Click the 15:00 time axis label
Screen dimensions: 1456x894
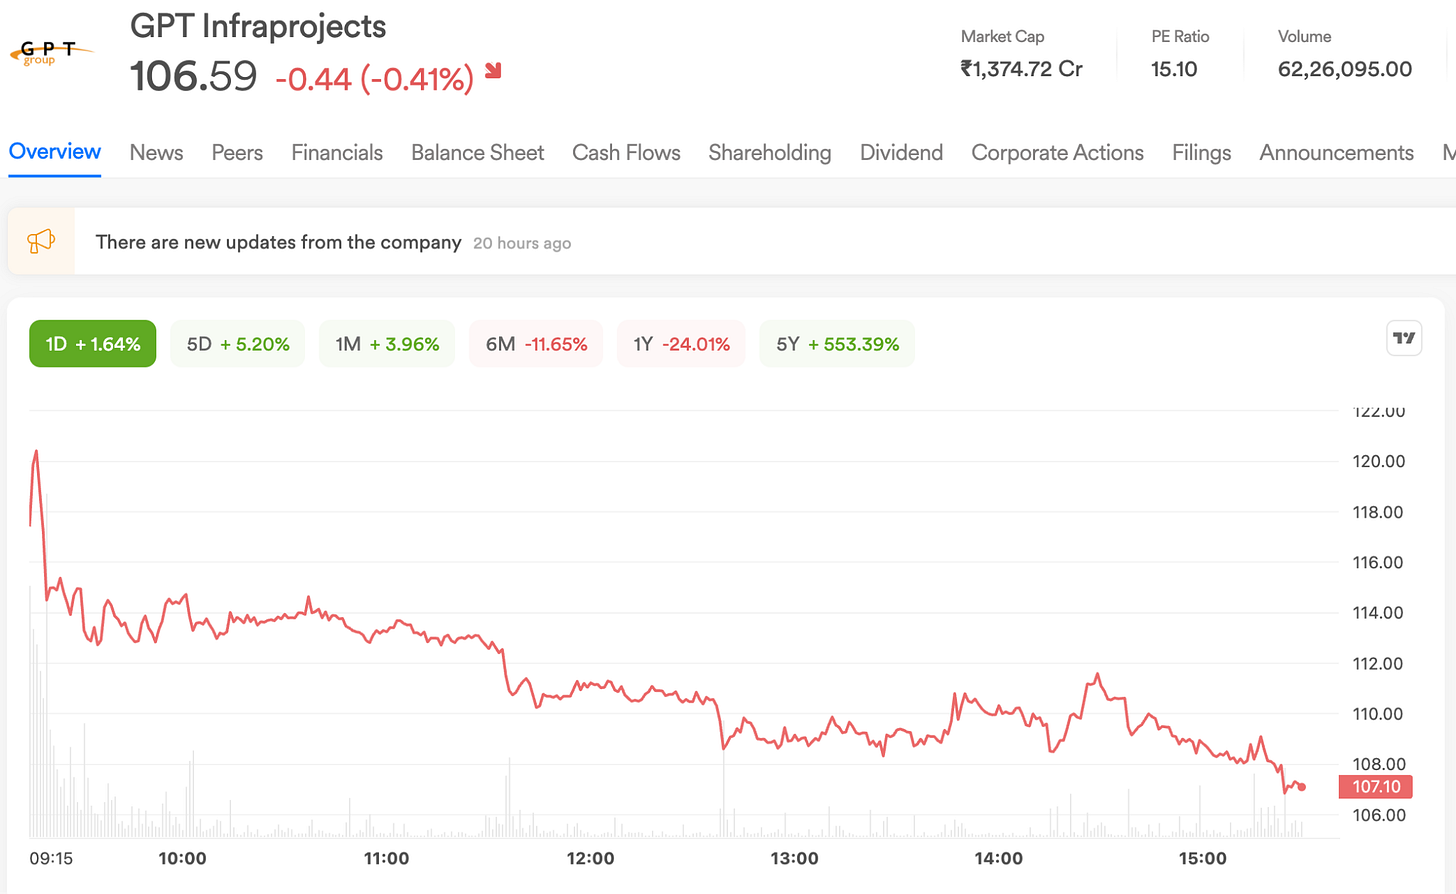coord(1202,858)
